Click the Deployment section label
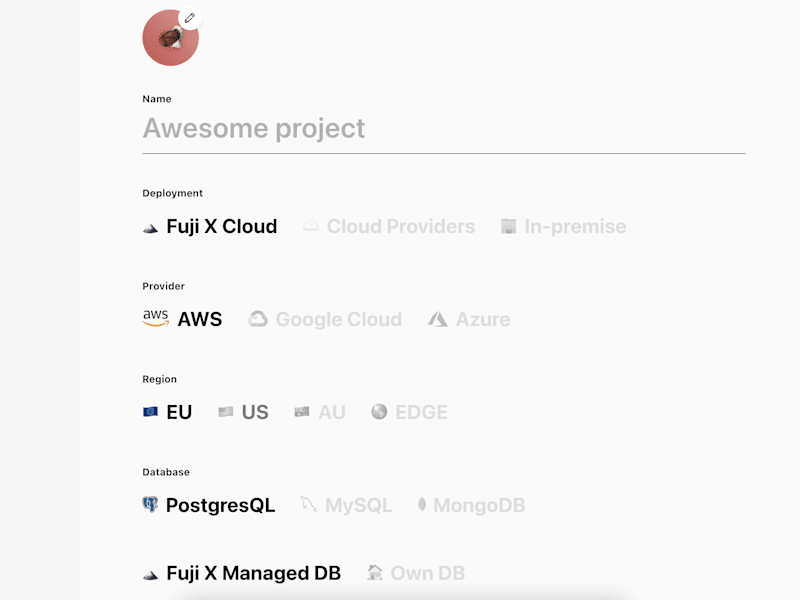This screenshot has height=600, width=800. click(x=172, y=193)
